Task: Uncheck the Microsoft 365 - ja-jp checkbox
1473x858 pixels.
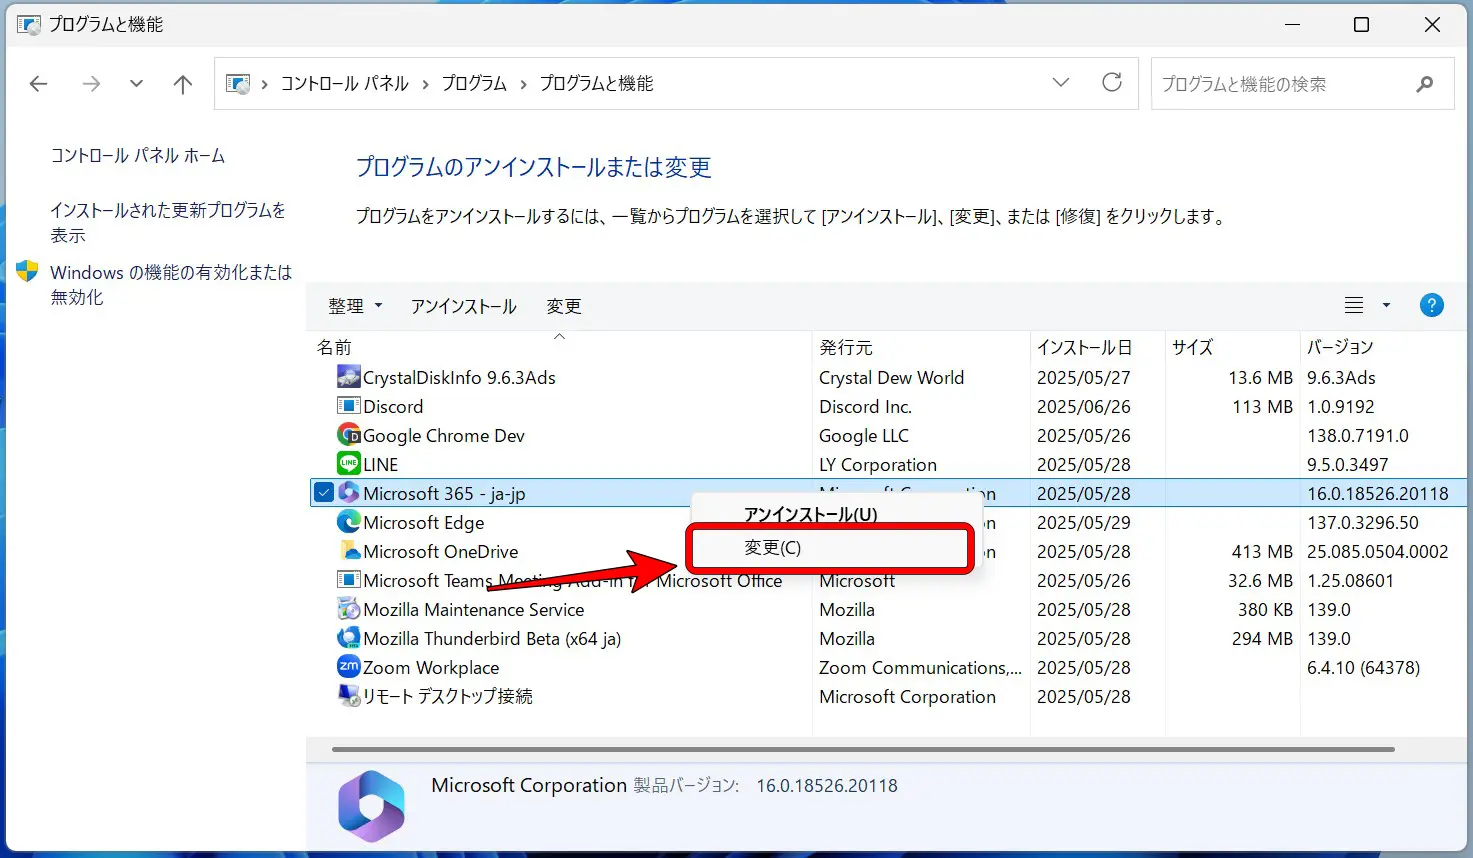Action: point(323,492)
